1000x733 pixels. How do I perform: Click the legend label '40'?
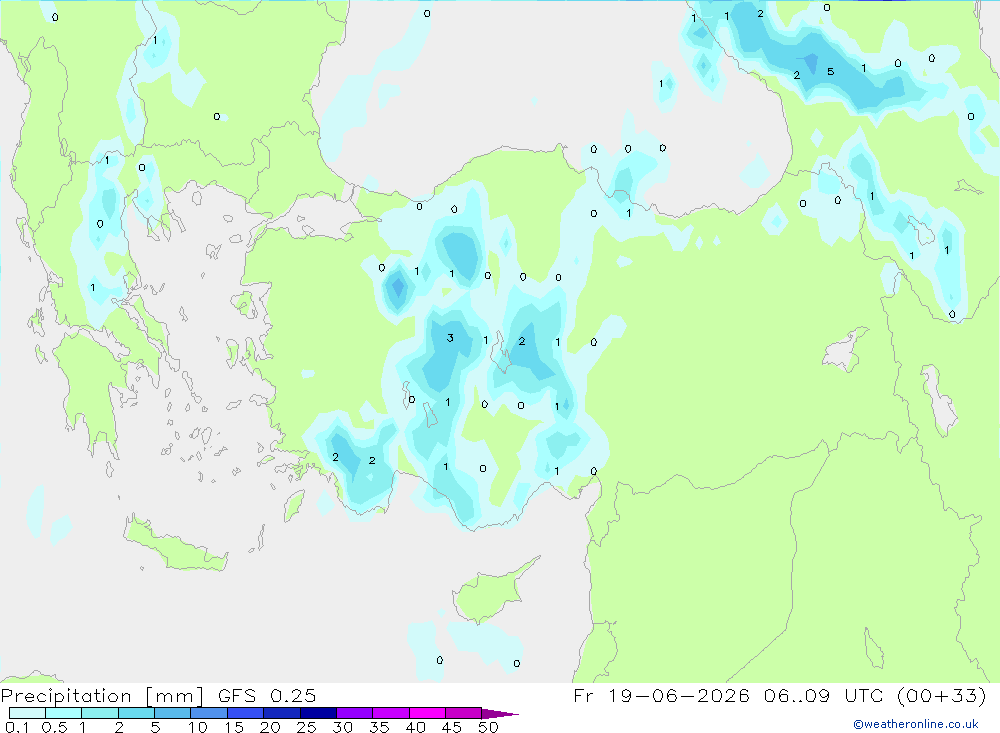click(415, 727)
